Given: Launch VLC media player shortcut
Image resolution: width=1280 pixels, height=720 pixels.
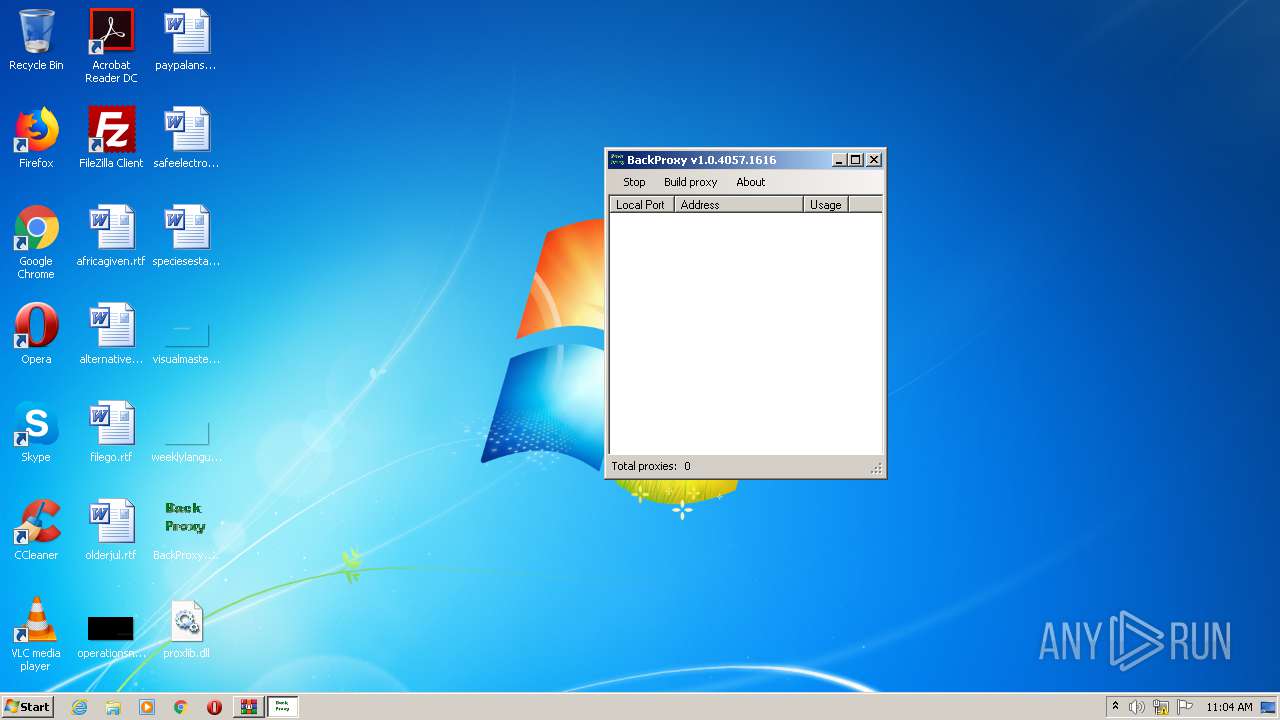Looking at the screenshot, I should (36, 634).
